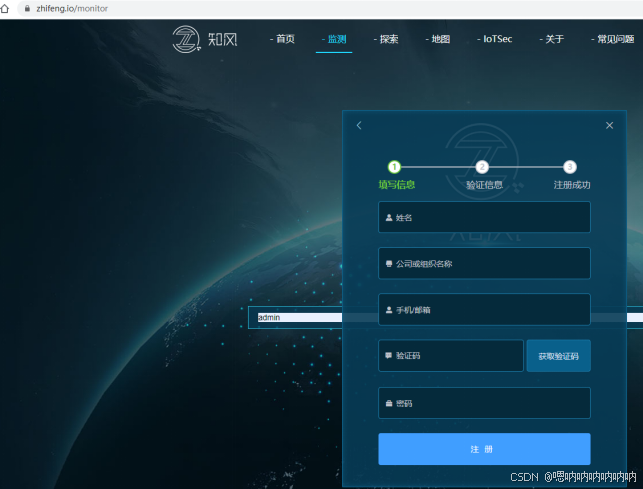This screenshot has height=489, width=643.
Task: Open the 探索 navigation item
Action: pos(385,39)
